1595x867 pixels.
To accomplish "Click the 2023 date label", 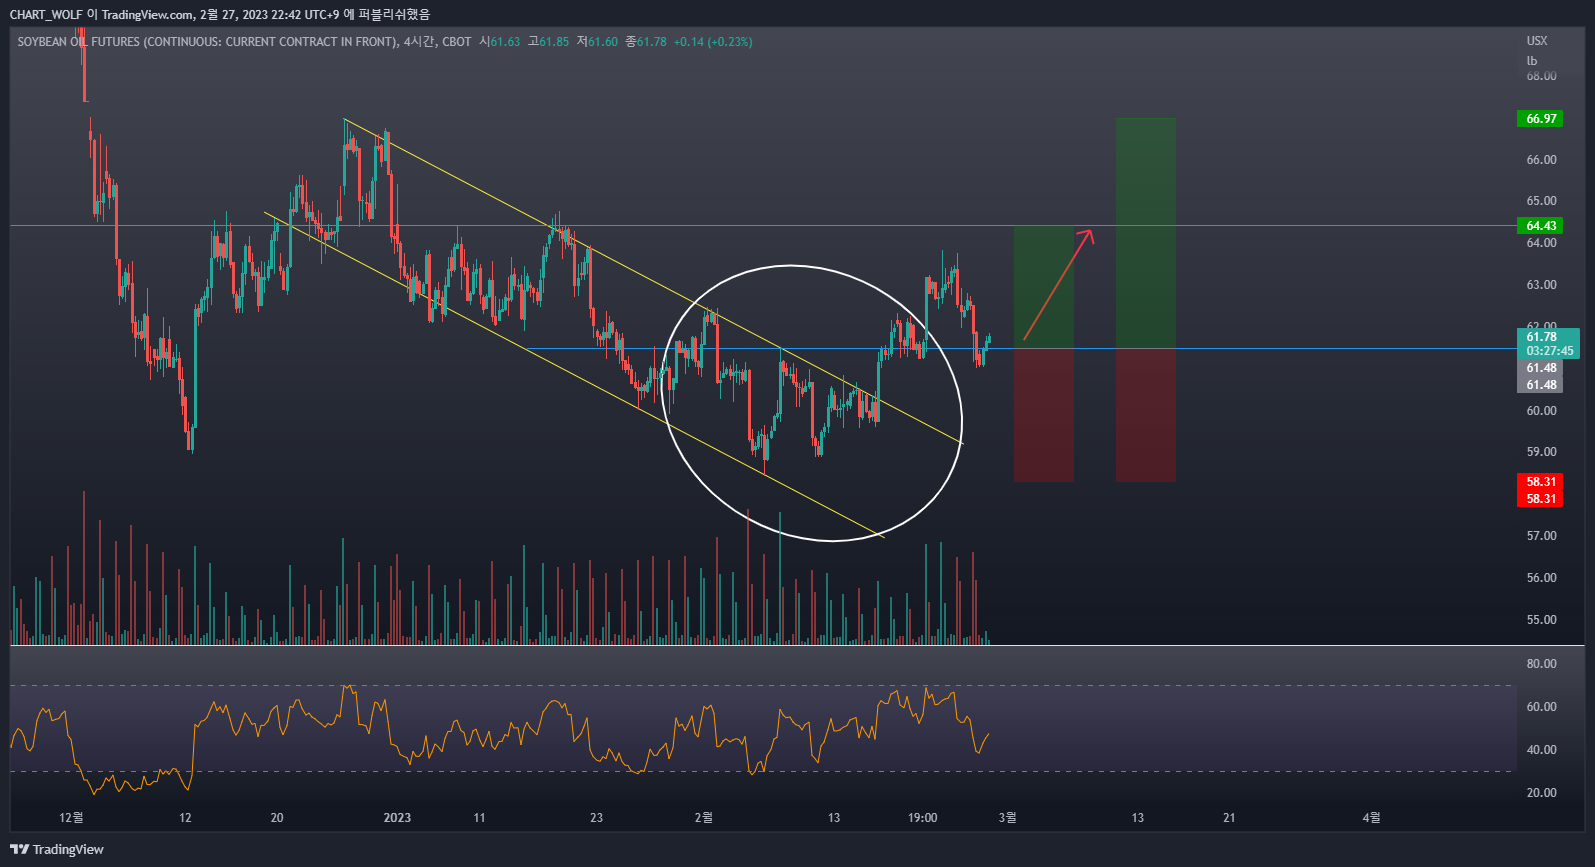I will [397, 818].
